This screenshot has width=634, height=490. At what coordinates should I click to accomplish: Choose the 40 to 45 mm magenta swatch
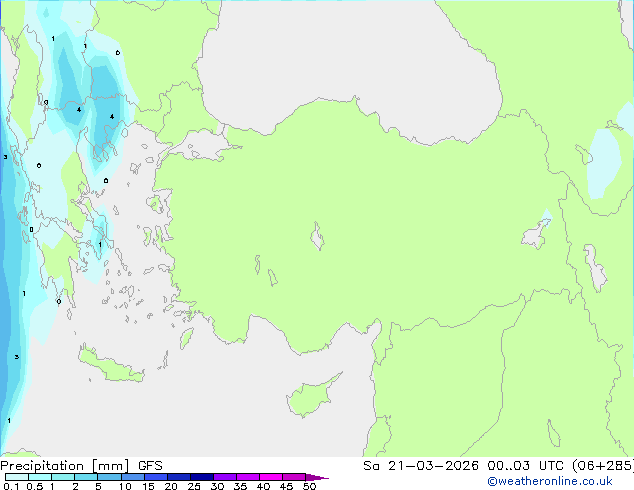pos(271,477)
